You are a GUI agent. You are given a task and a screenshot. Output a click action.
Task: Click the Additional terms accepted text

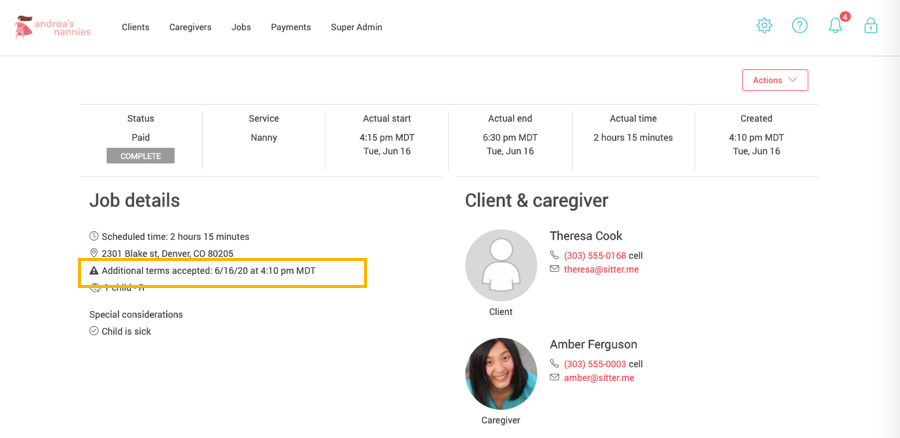(208, 270)
